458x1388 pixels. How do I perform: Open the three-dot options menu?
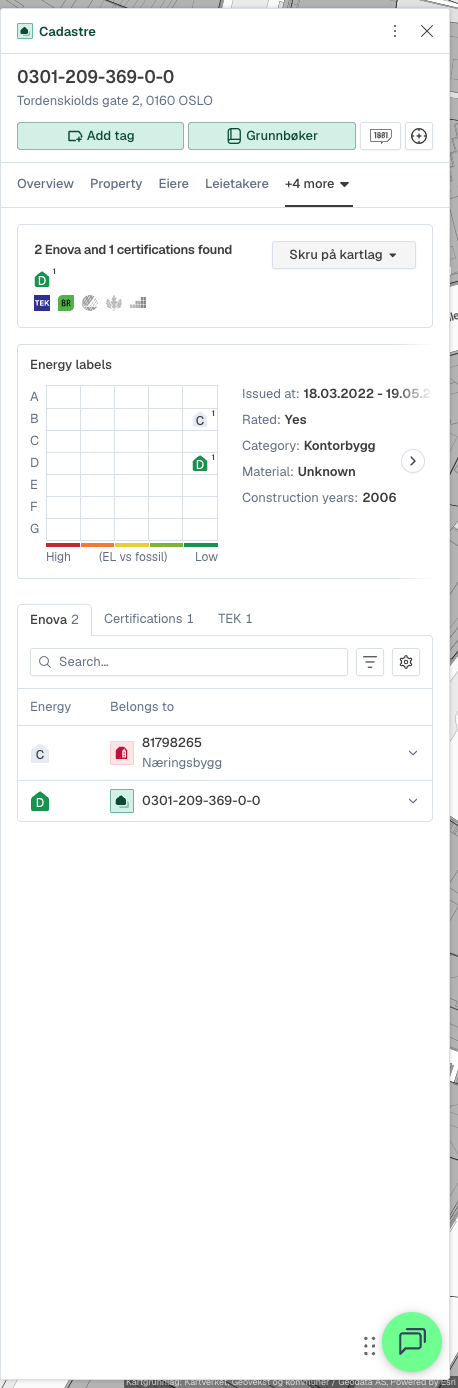[395, 31]
